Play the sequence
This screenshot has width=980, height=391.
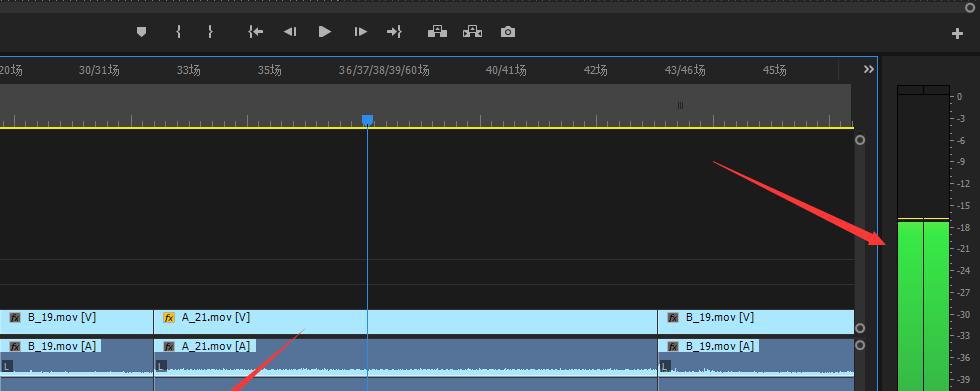324,32
